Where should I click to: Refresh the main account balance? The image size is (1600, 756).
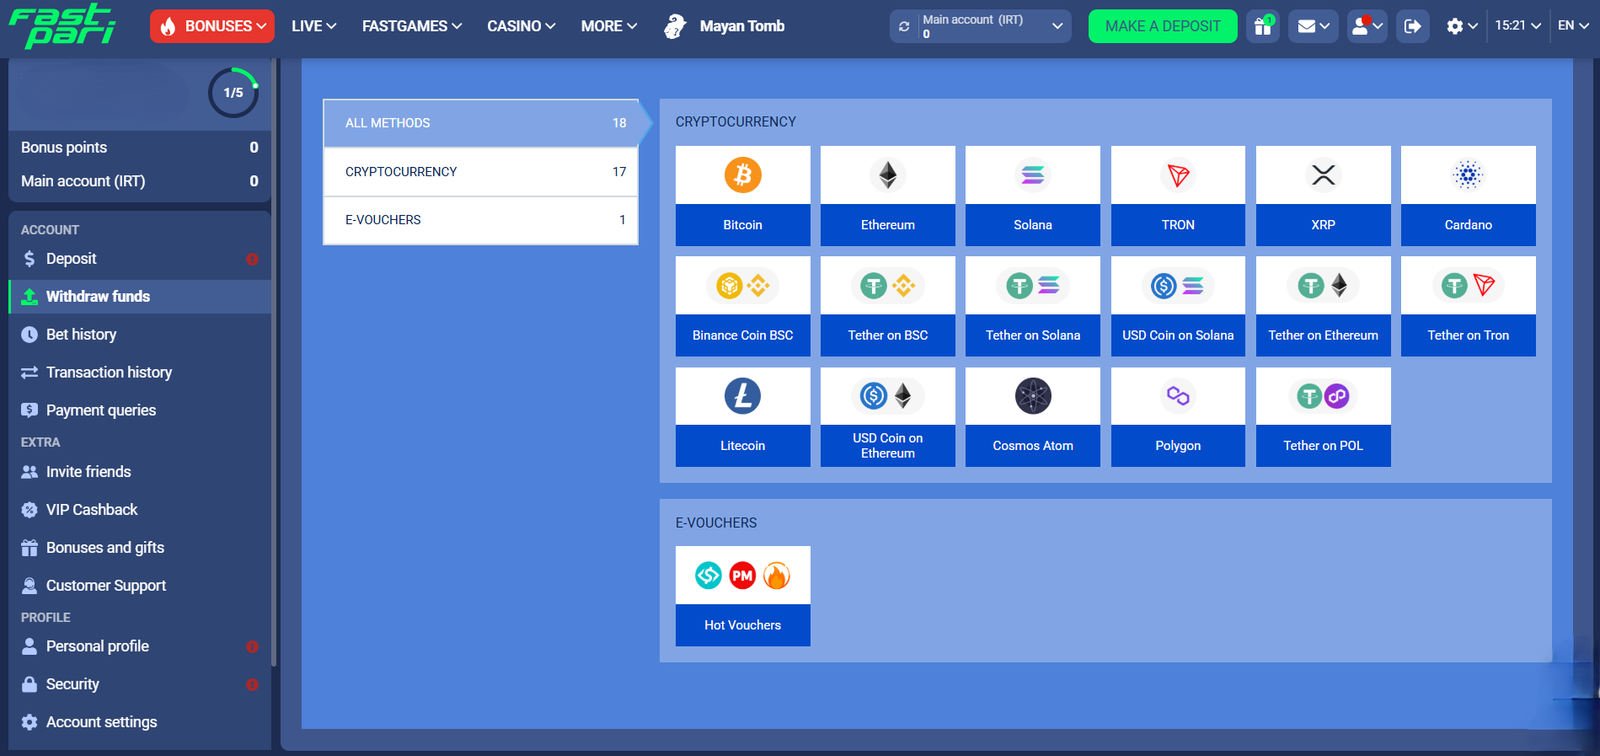coord(904,27)
